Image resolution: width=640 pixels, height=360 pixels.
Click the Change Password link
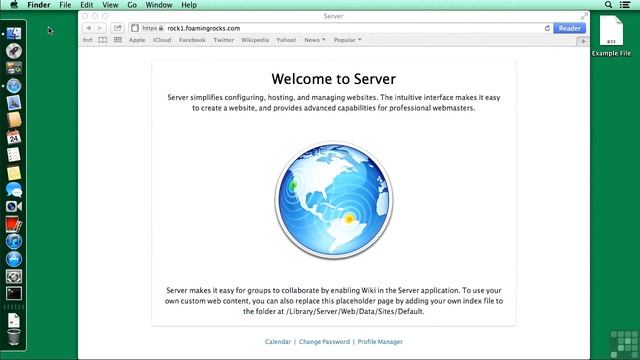[x=324, y=342]
